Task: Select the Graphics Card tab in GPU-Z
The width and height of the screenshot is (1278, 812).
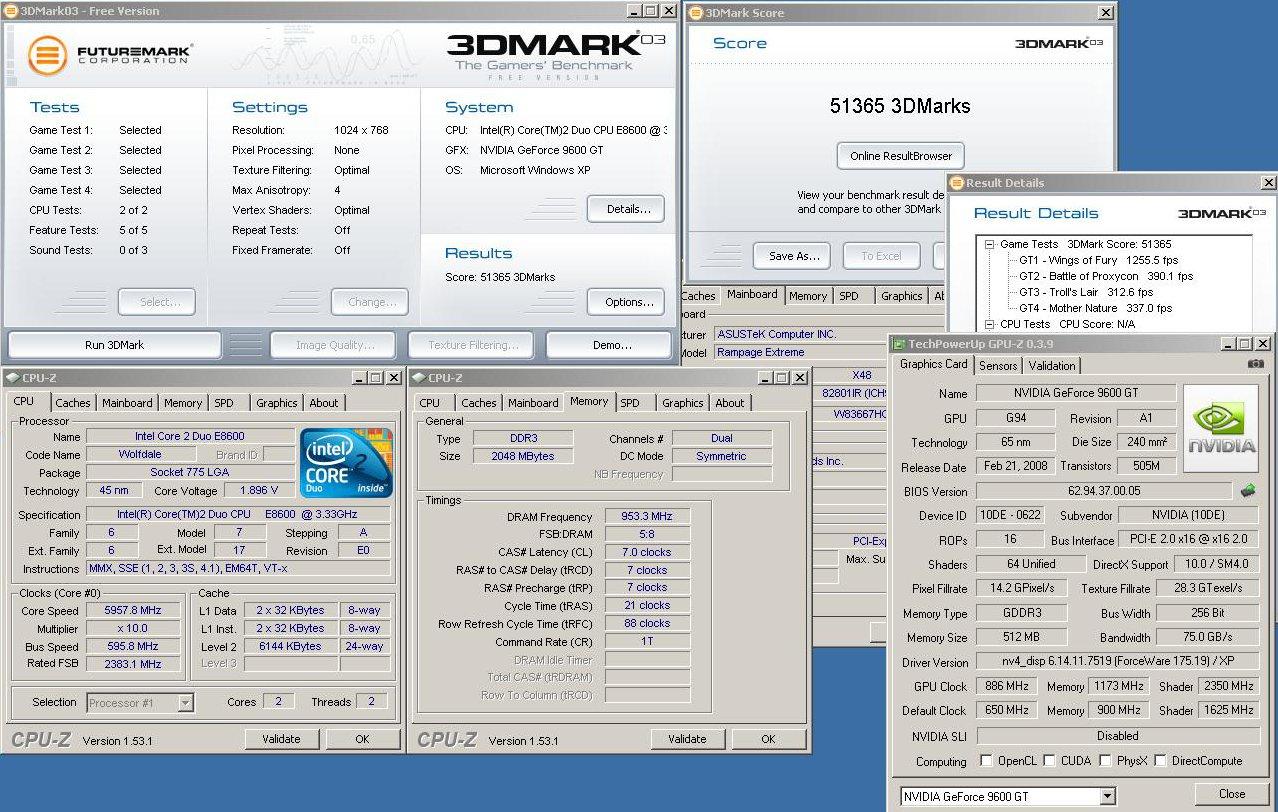Action: point(934,364)
